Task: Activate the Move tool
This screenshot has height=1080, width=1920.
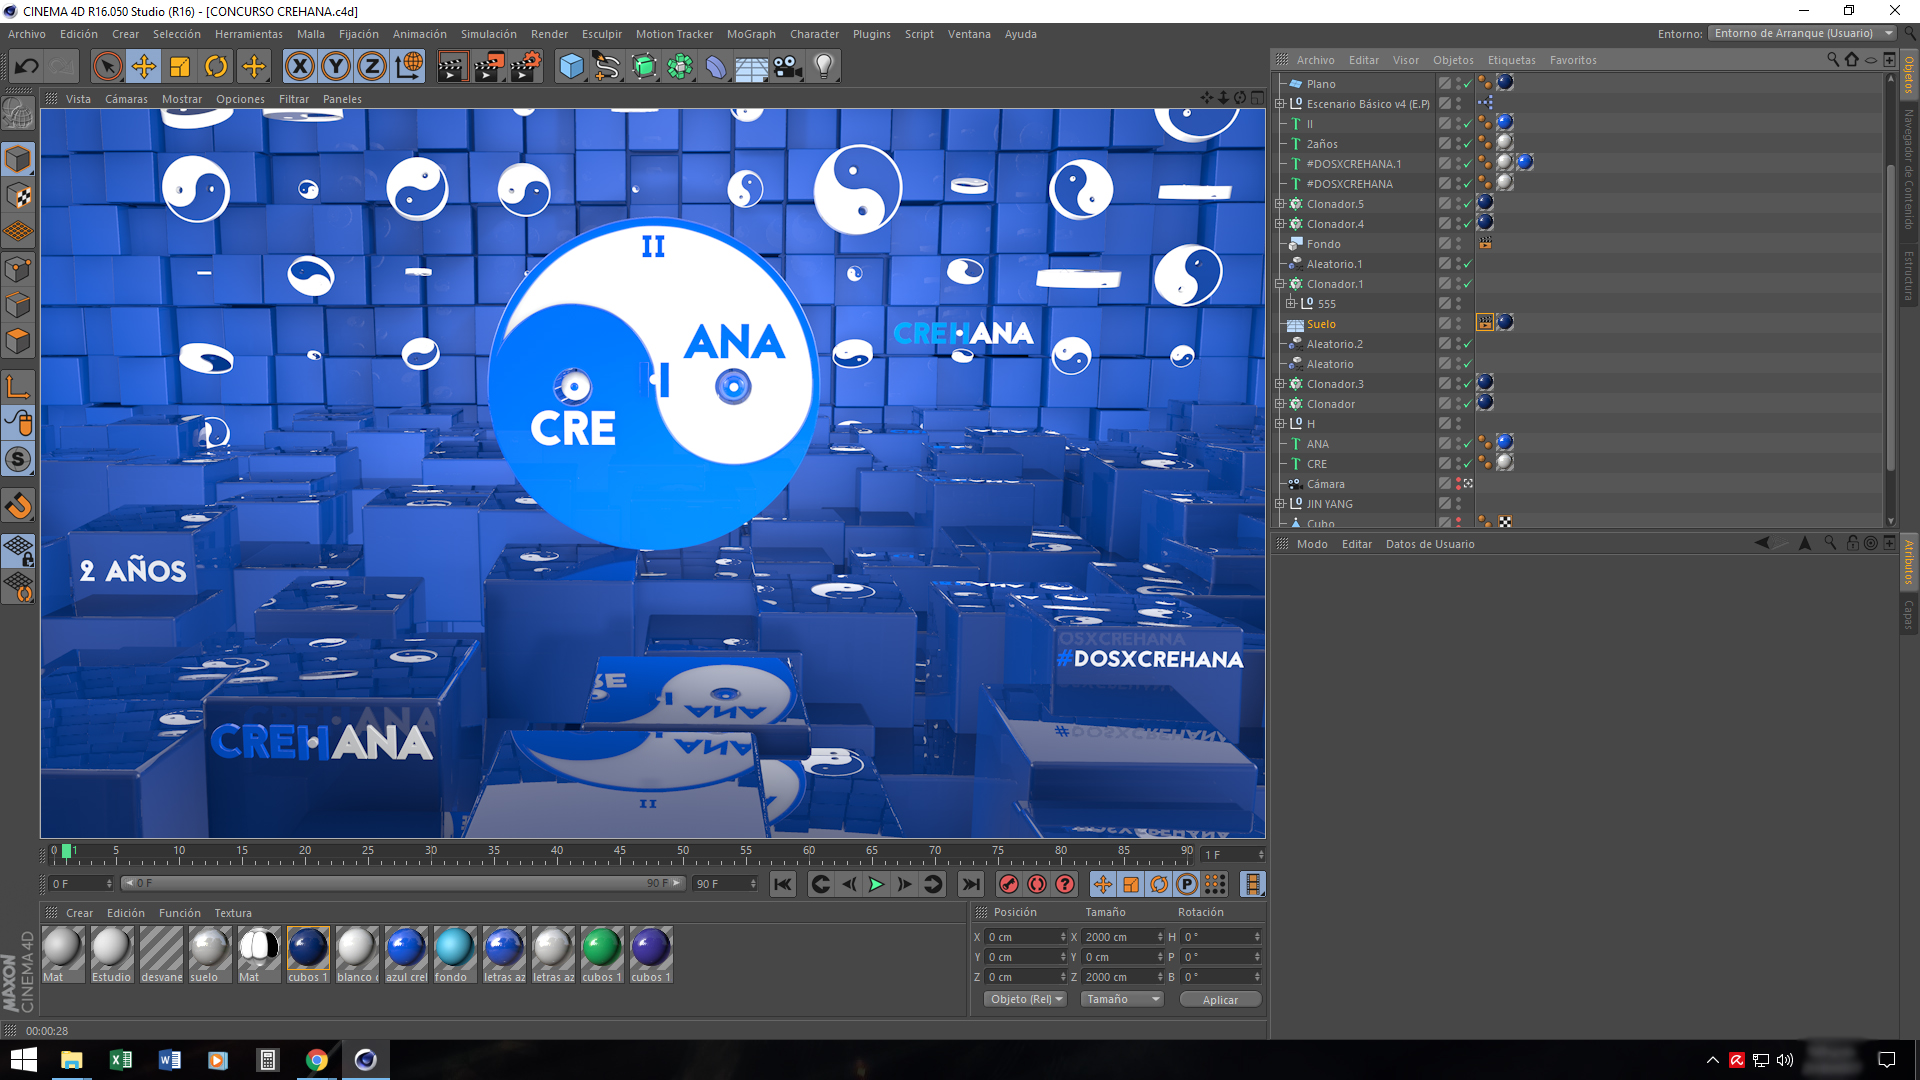Action: (144, 67)
